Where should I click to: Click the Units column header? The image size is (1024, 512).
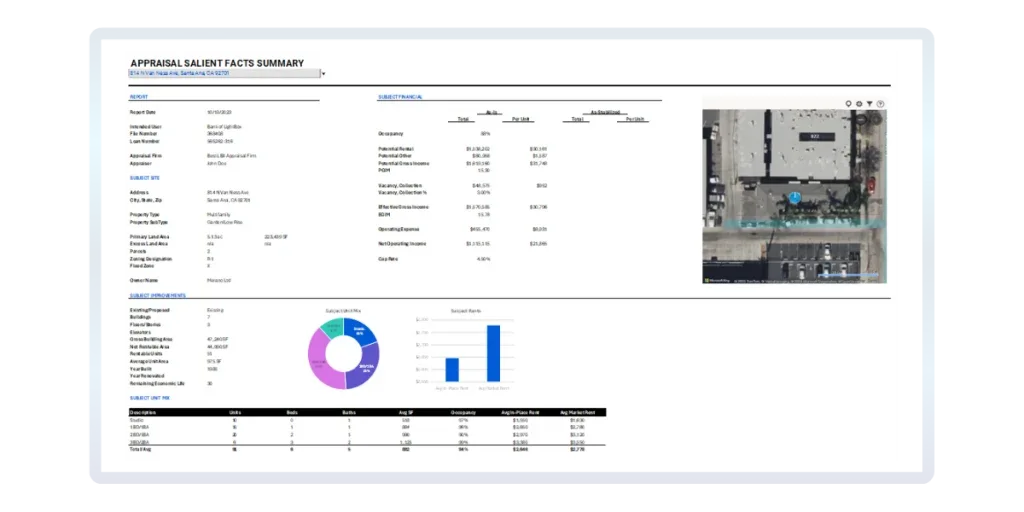(x=235, y=412)
